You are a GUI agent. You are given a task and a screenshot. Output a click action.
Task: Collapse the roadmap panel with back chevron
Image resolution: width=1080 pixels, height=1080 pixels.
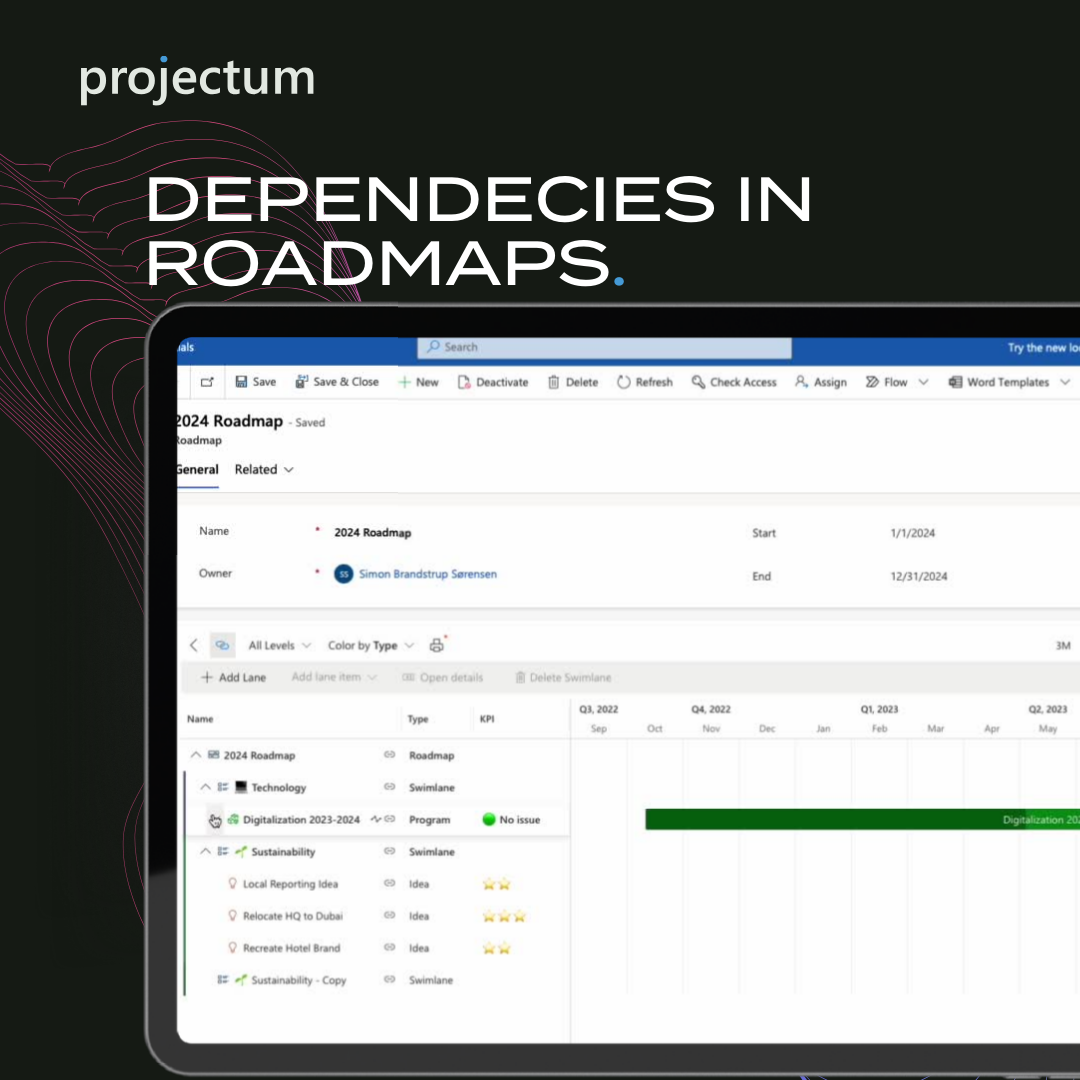pos(194,645)
